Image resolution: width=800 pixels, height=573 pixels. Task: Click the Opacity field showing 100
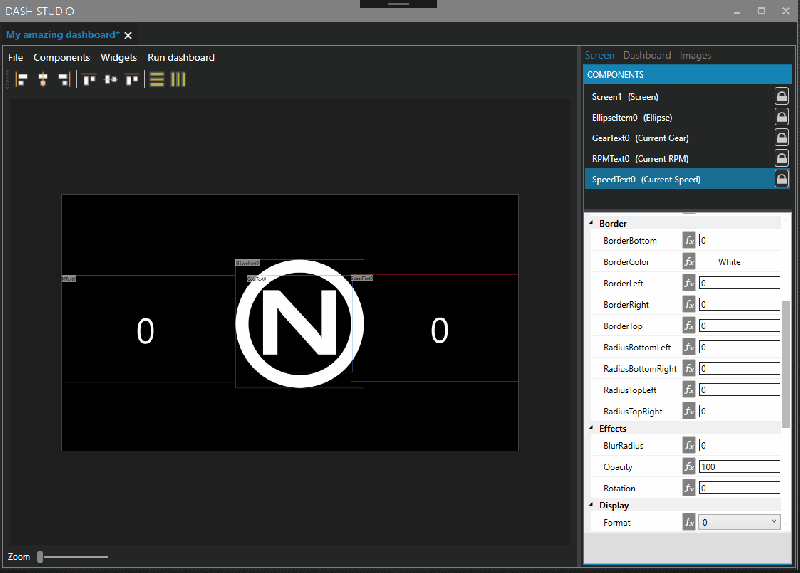(739, 466)
